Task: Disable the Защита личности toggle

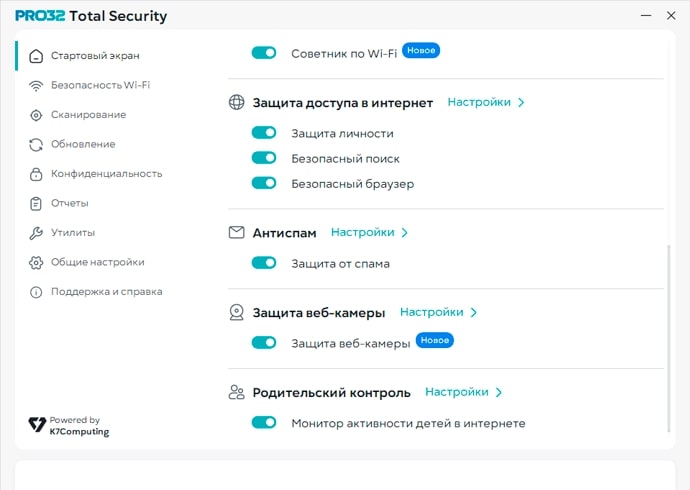Action: click(264, 133)
